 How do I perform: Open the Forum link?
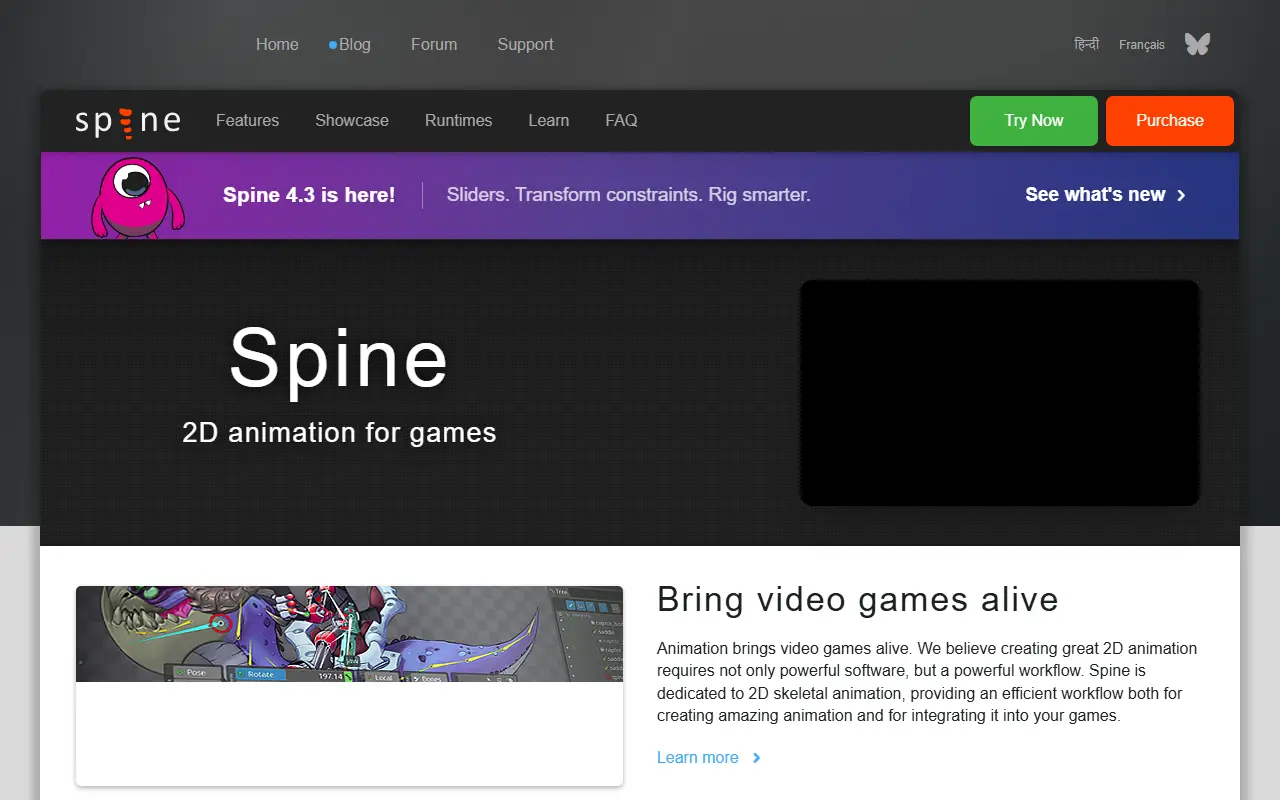coord(434,44)
